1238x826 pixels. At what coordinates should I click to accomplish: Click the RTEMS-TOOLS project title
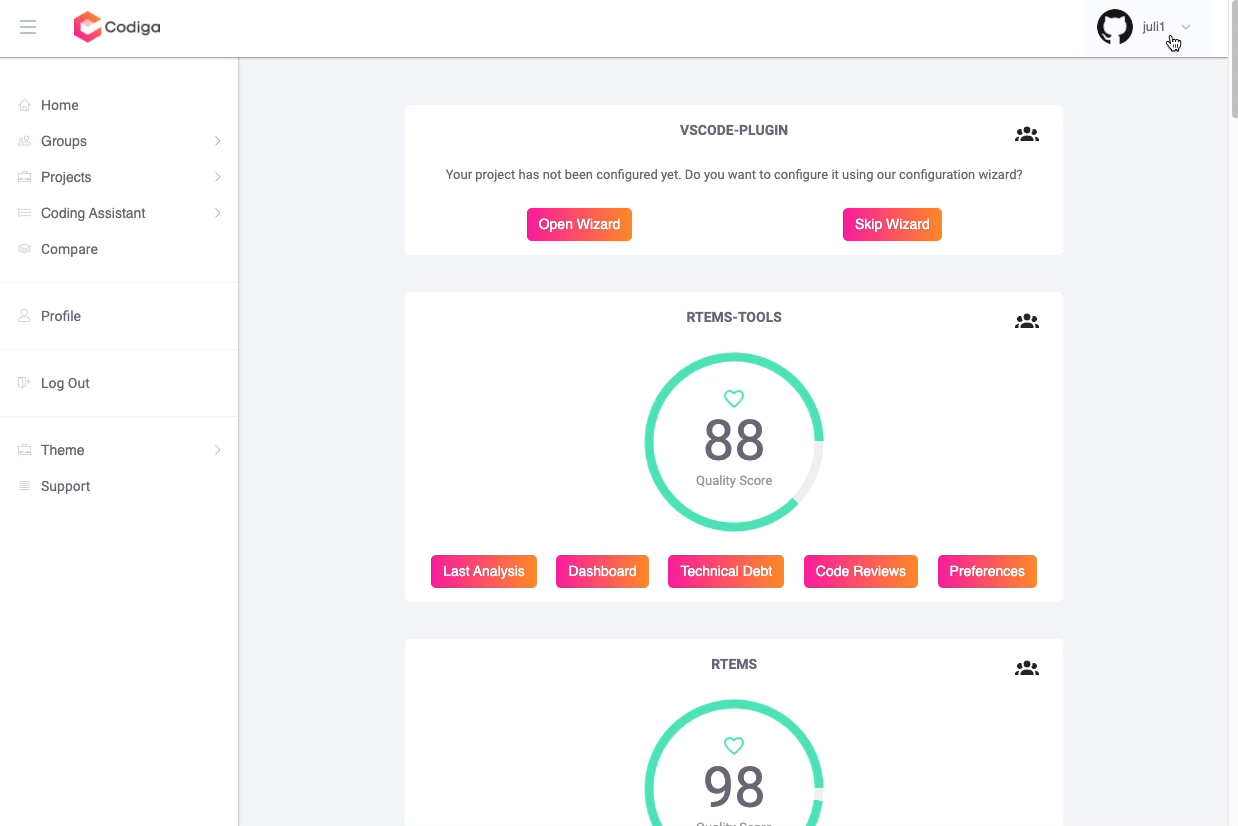point(734,317)
